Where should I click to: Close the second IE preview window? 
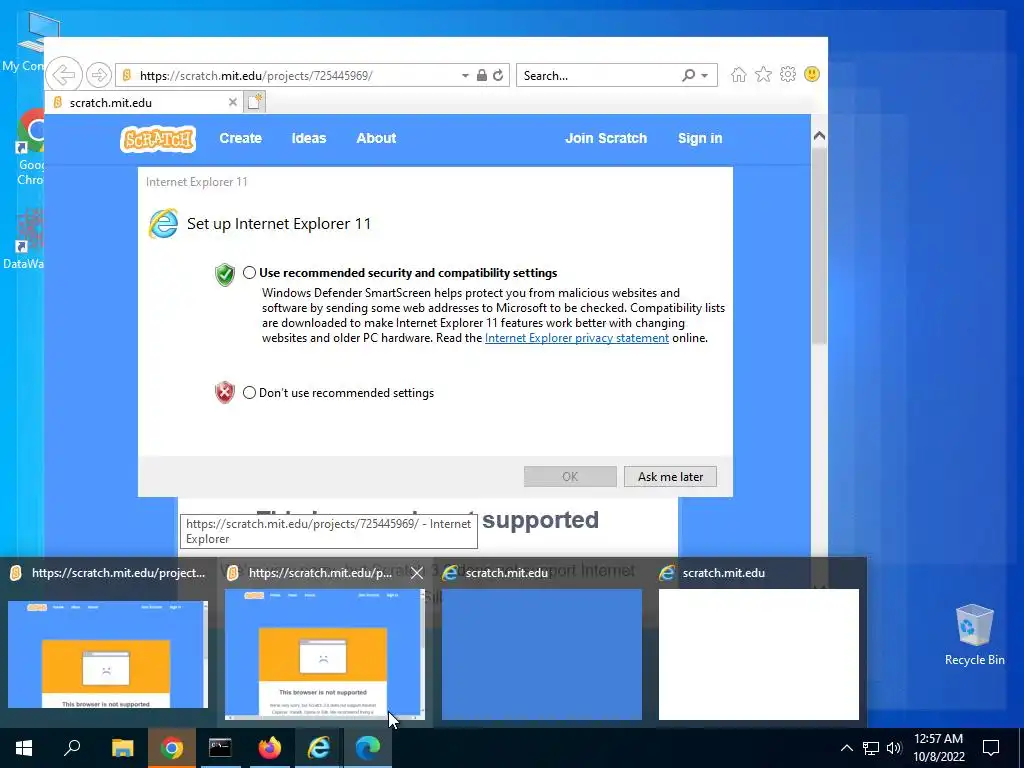[x=417, y=573]
